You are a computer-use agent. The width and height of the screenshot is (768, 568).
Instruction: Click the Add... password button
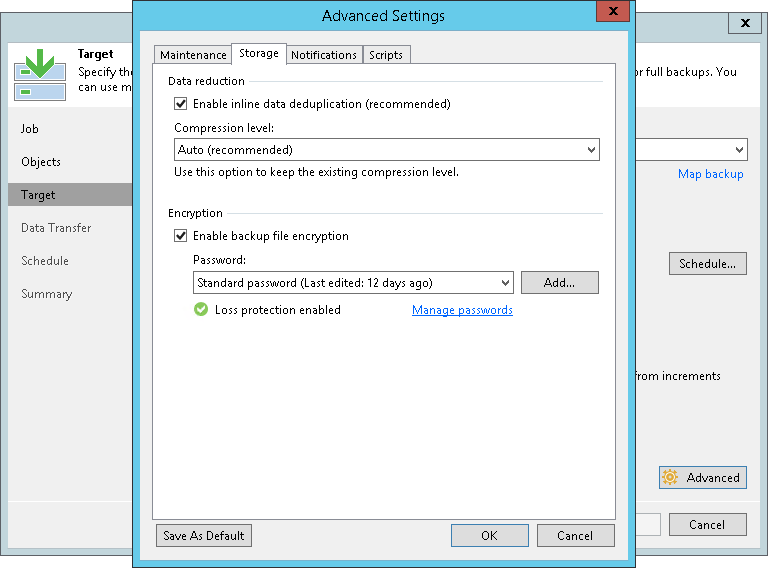coord(559,283)
